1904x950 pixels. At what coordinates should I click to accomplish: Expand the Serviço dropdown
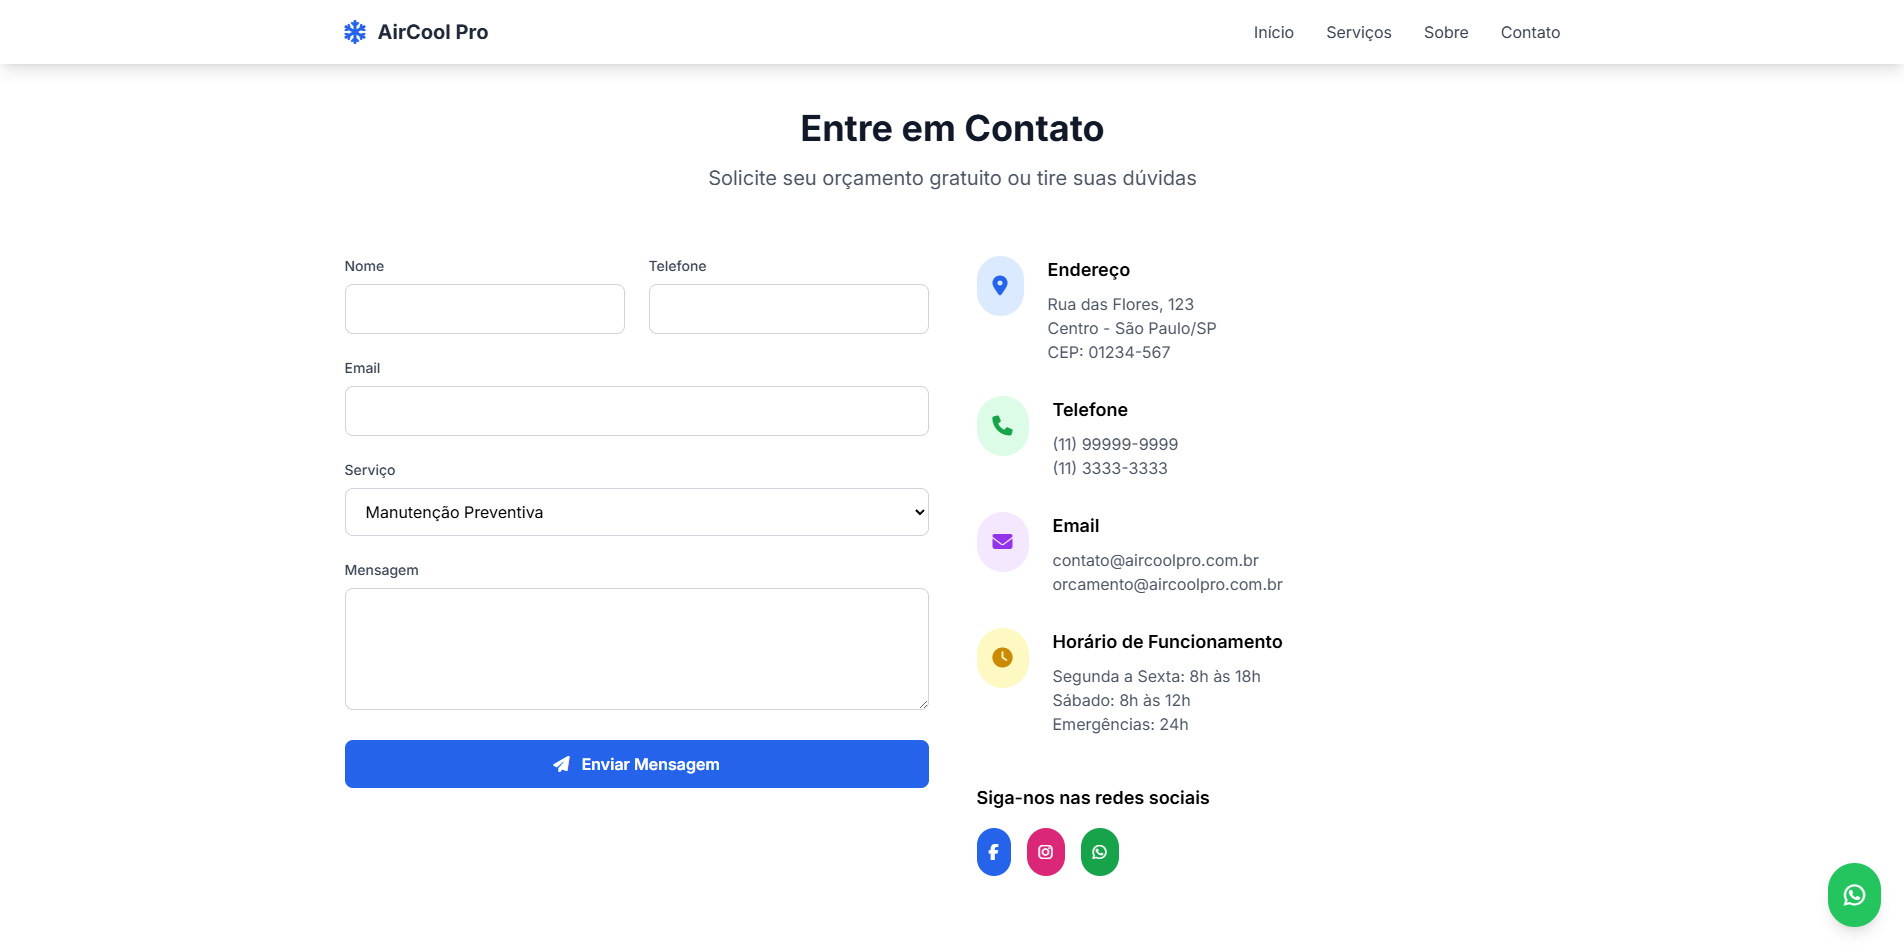637,512
